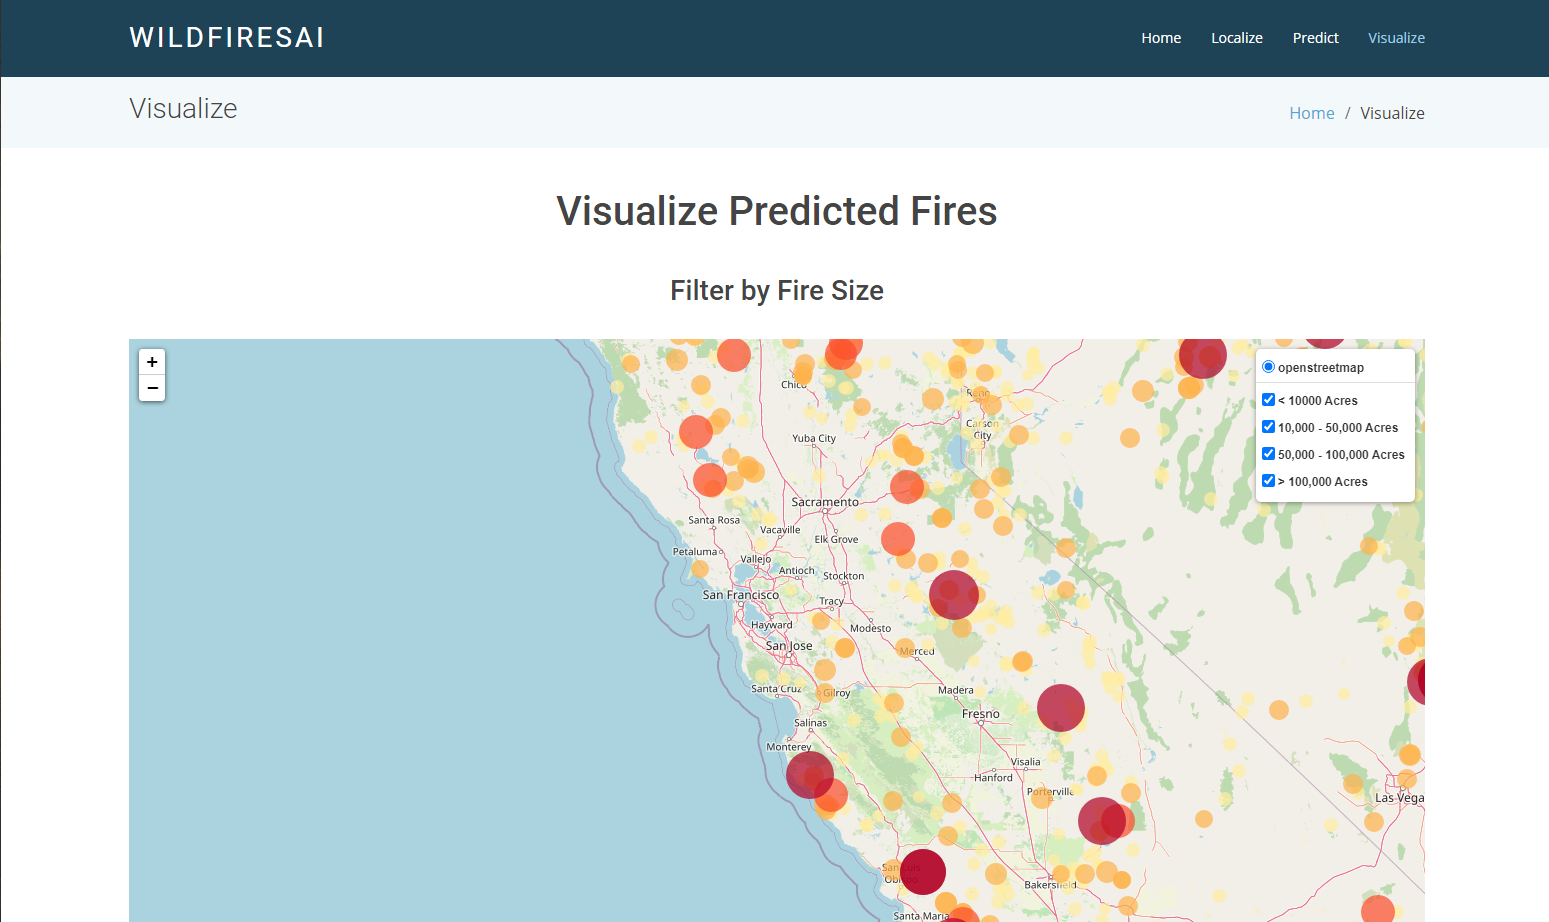
Task: Click the Sacramento city label
Action: (825, 502)
